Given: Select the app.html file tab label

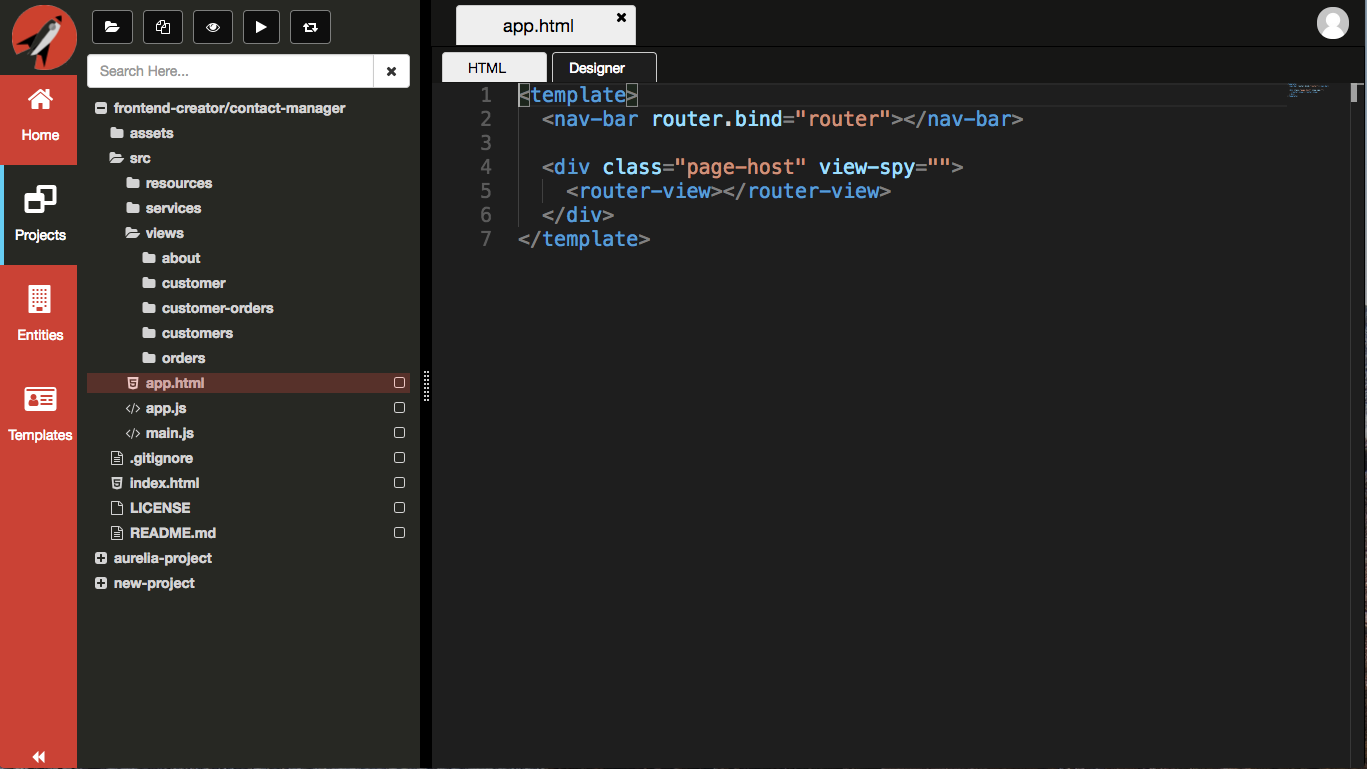Looking at the screenshot, I should [538, 26].
